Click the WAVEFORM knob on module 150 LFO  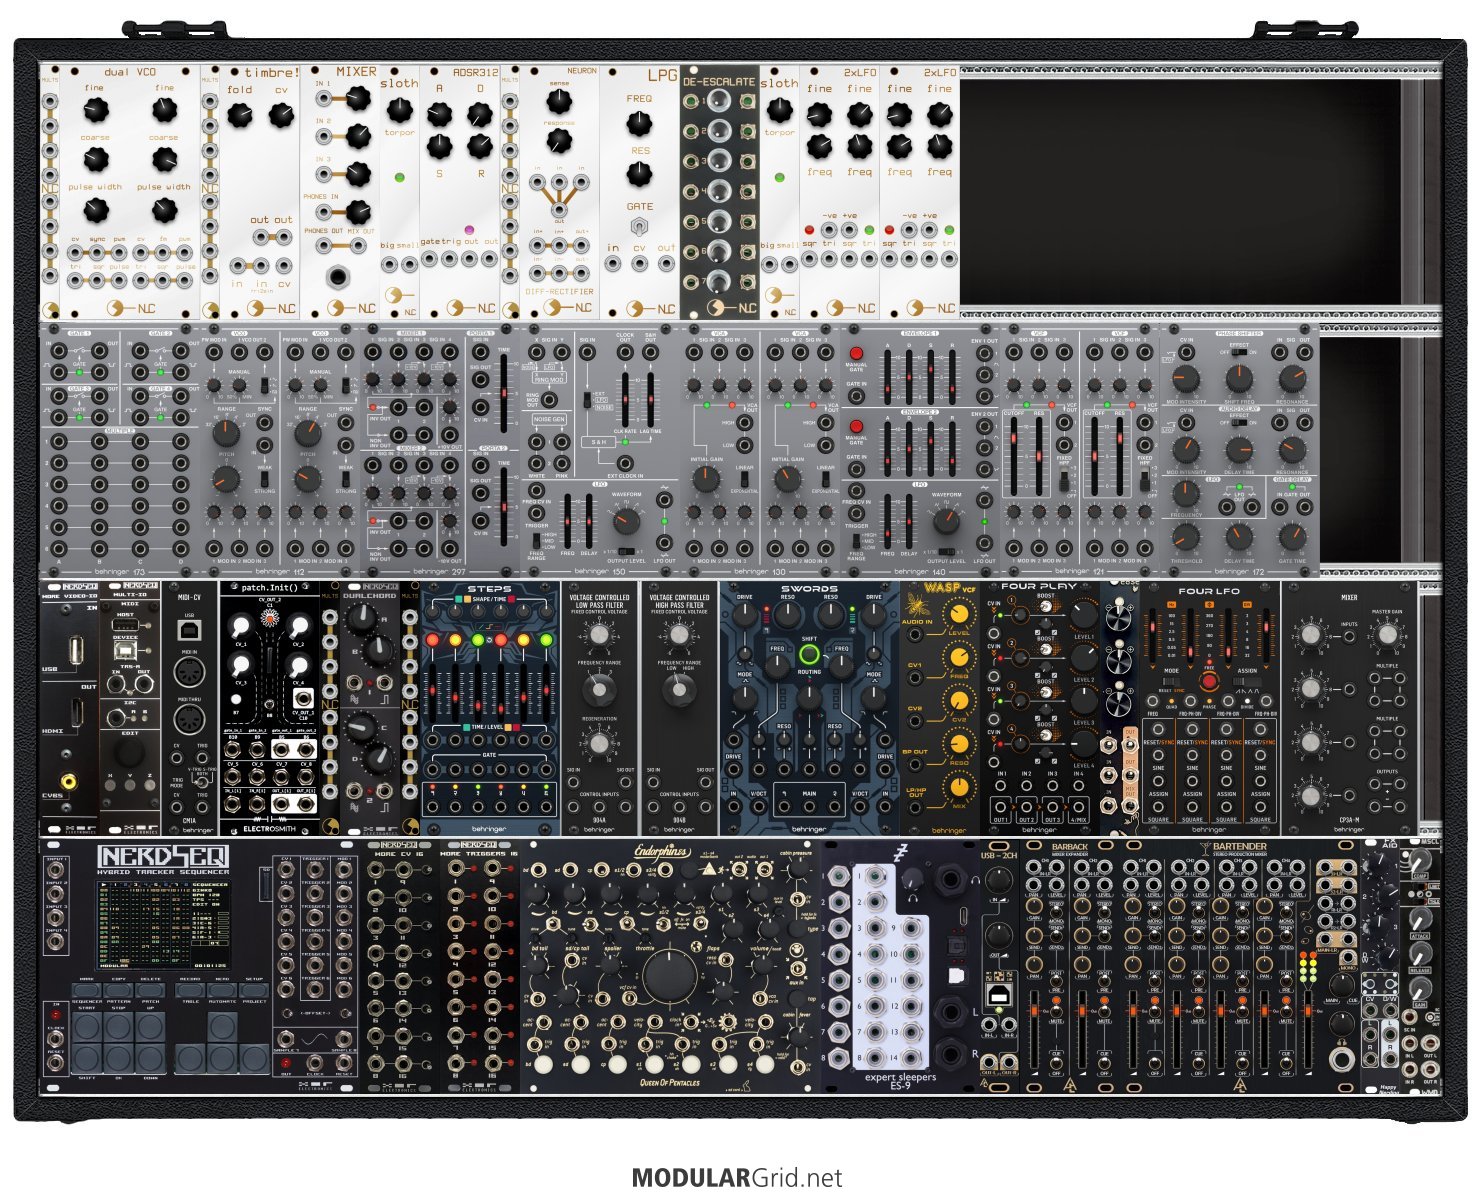click(x=625, y=520)
